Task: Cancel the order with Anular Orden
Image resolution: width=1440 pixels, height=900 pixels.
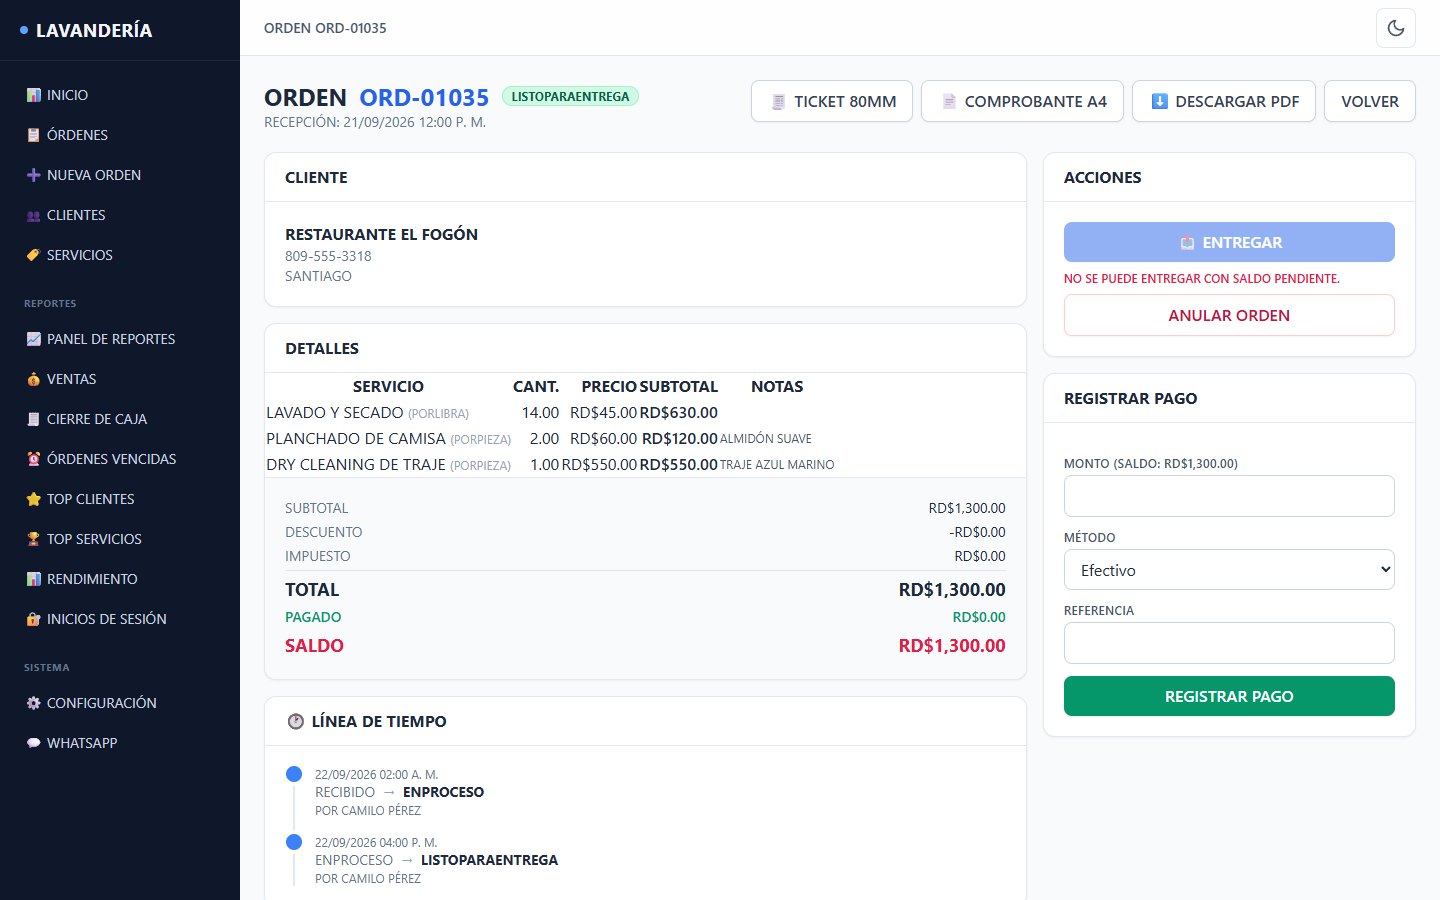Action: (1229, 315)
